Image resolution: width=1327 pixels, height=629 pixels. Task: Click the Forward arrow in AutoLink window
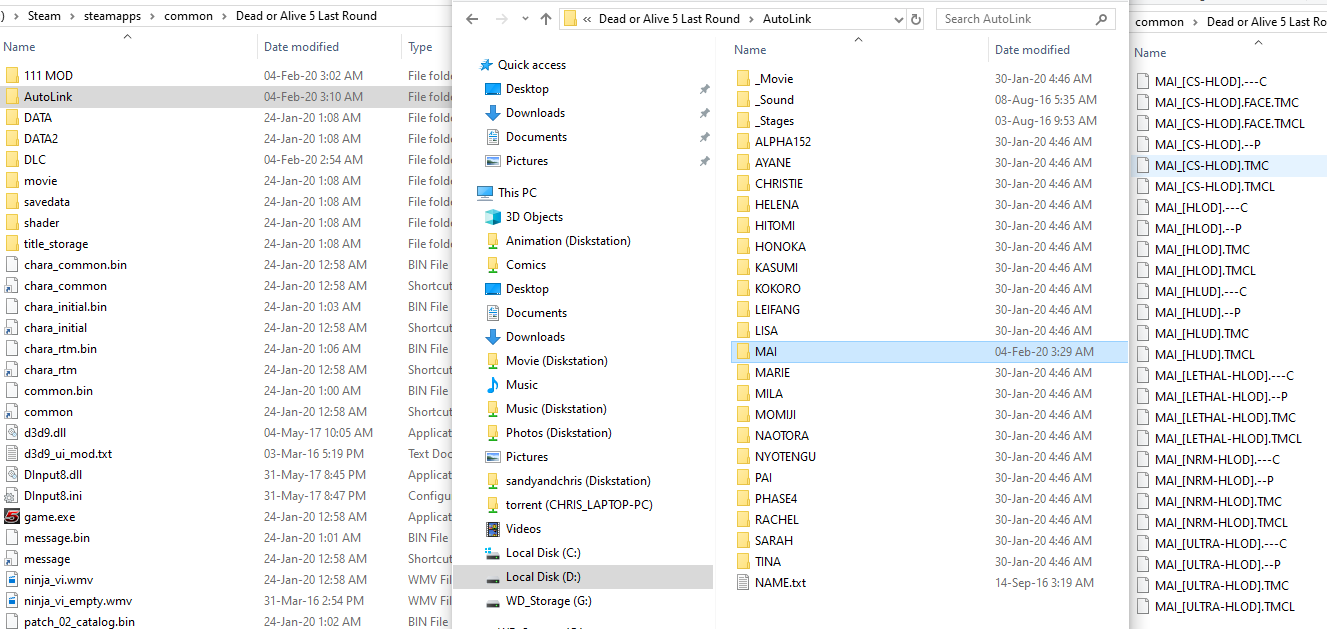[502, 19]
